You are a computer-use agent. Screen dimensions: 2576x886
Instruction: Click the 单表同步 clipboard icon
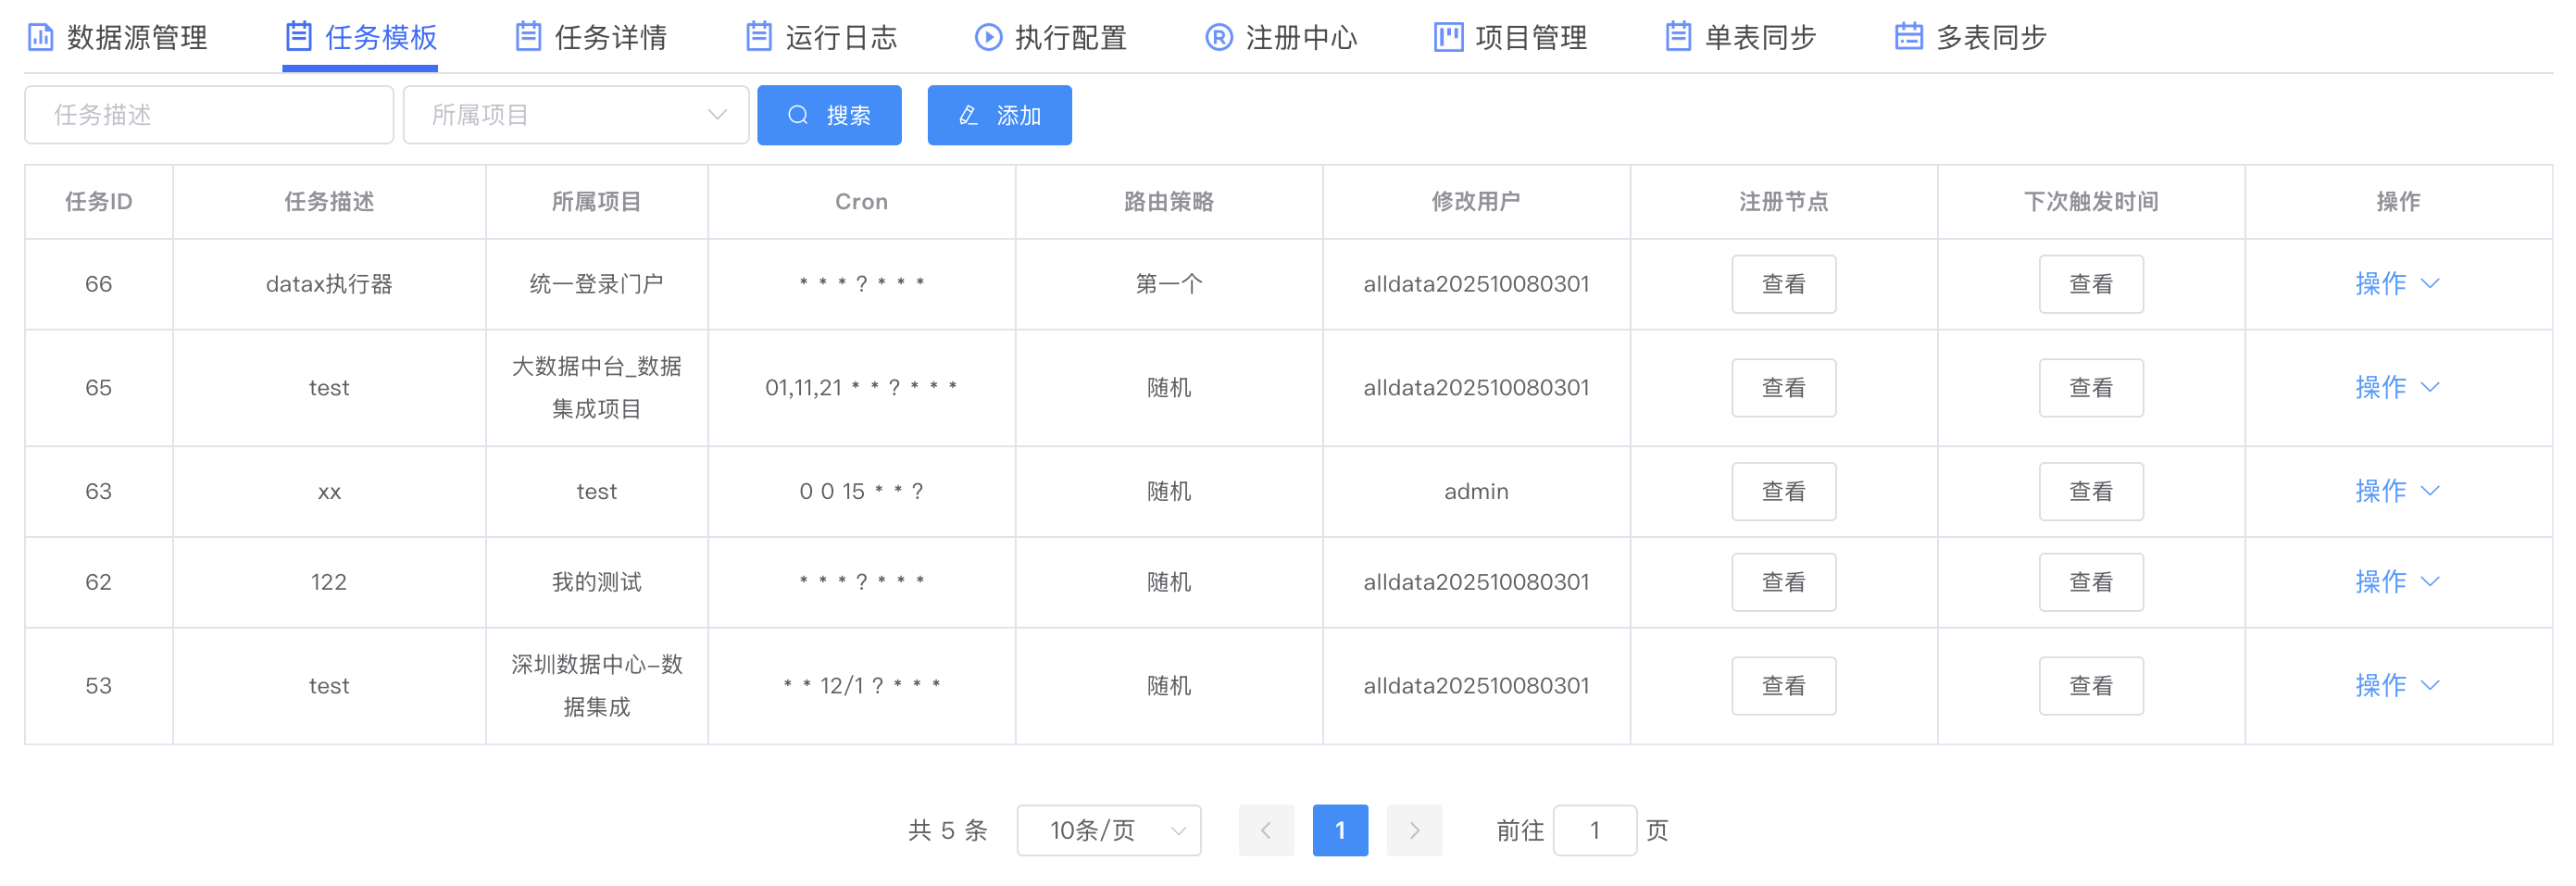point(1678,37)
